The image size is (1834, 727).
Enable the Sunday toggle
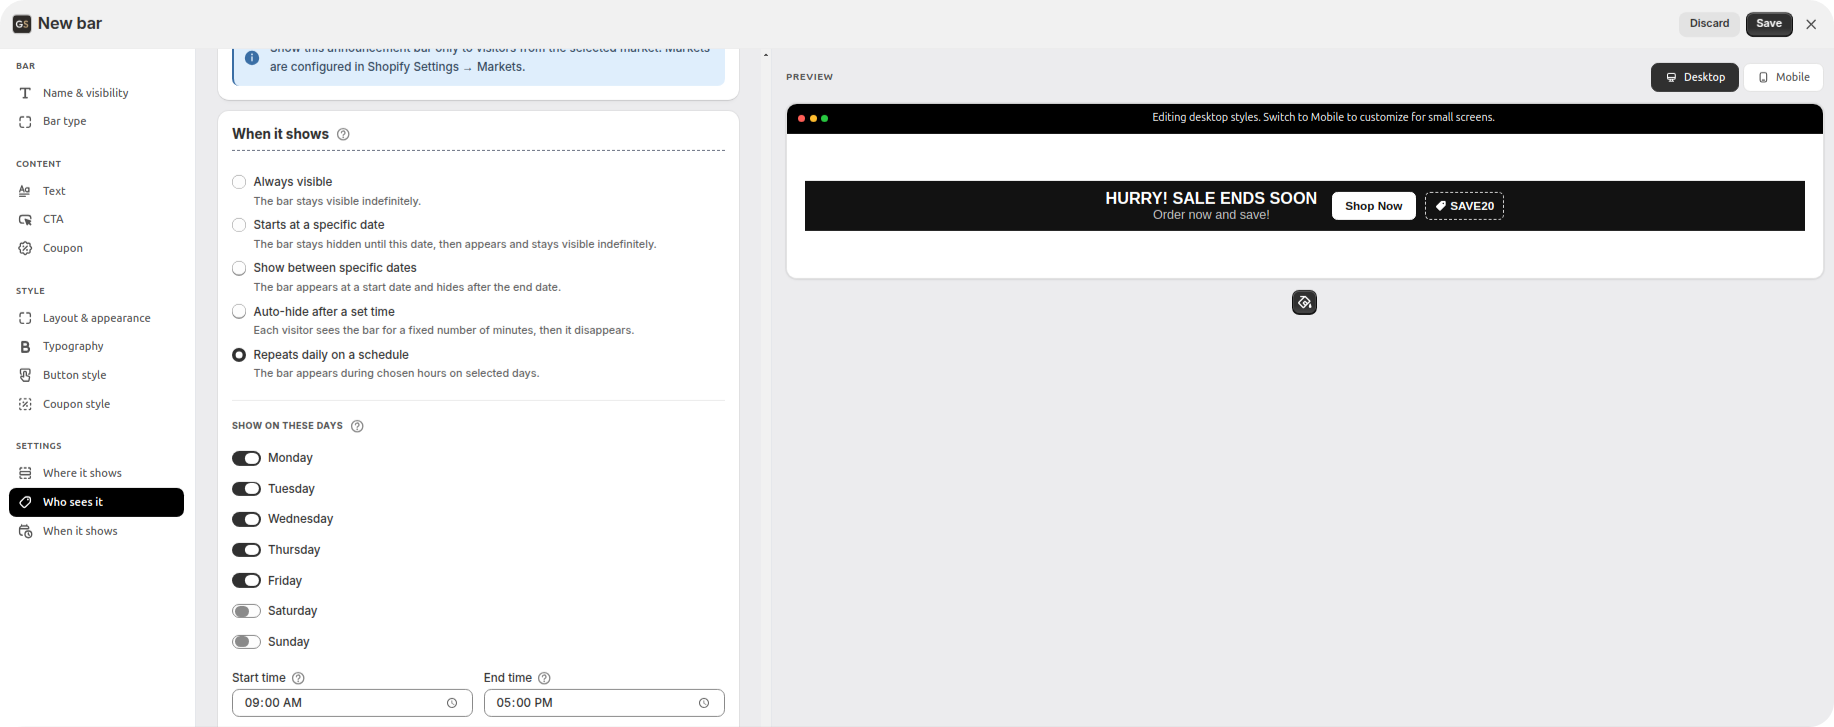246,642
